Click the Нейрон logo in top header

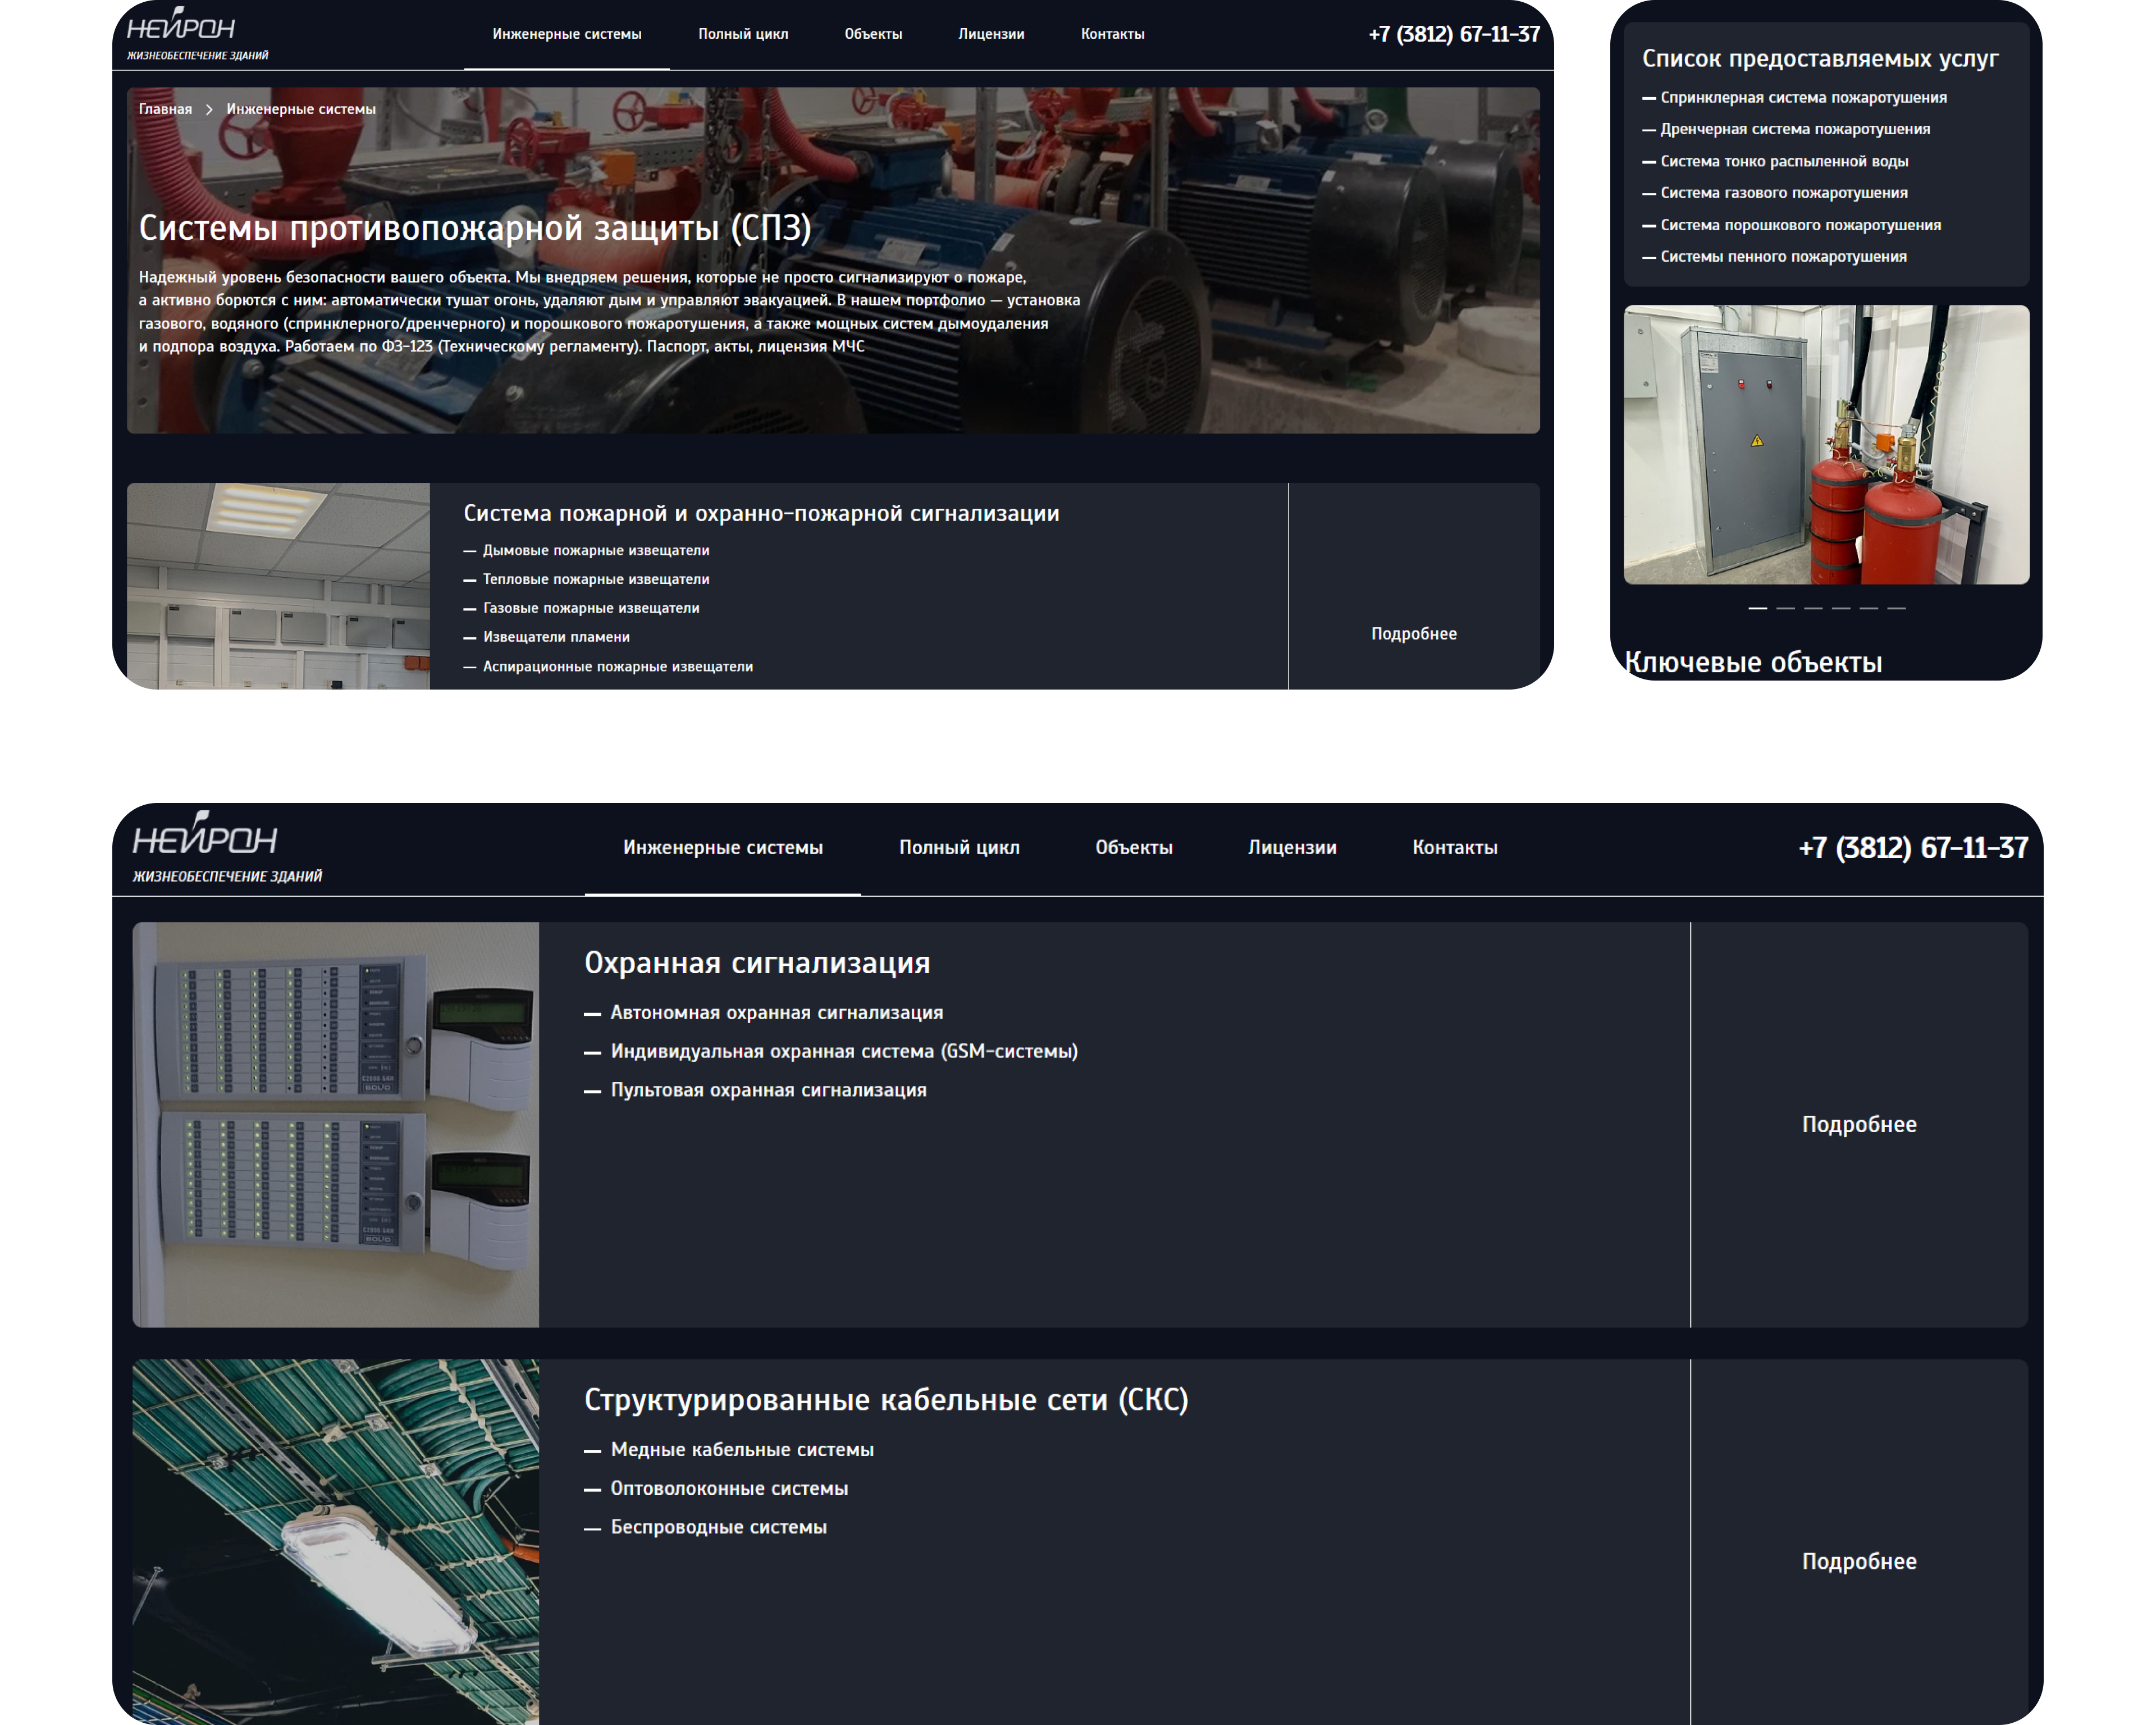(x=197, y=33)
